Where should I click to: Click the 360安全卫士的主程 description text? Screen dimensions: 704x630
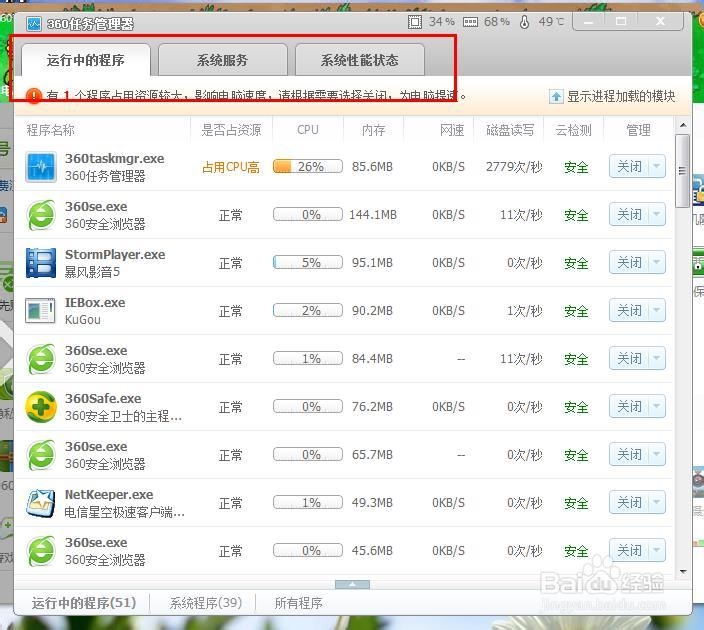pos(123,416)
